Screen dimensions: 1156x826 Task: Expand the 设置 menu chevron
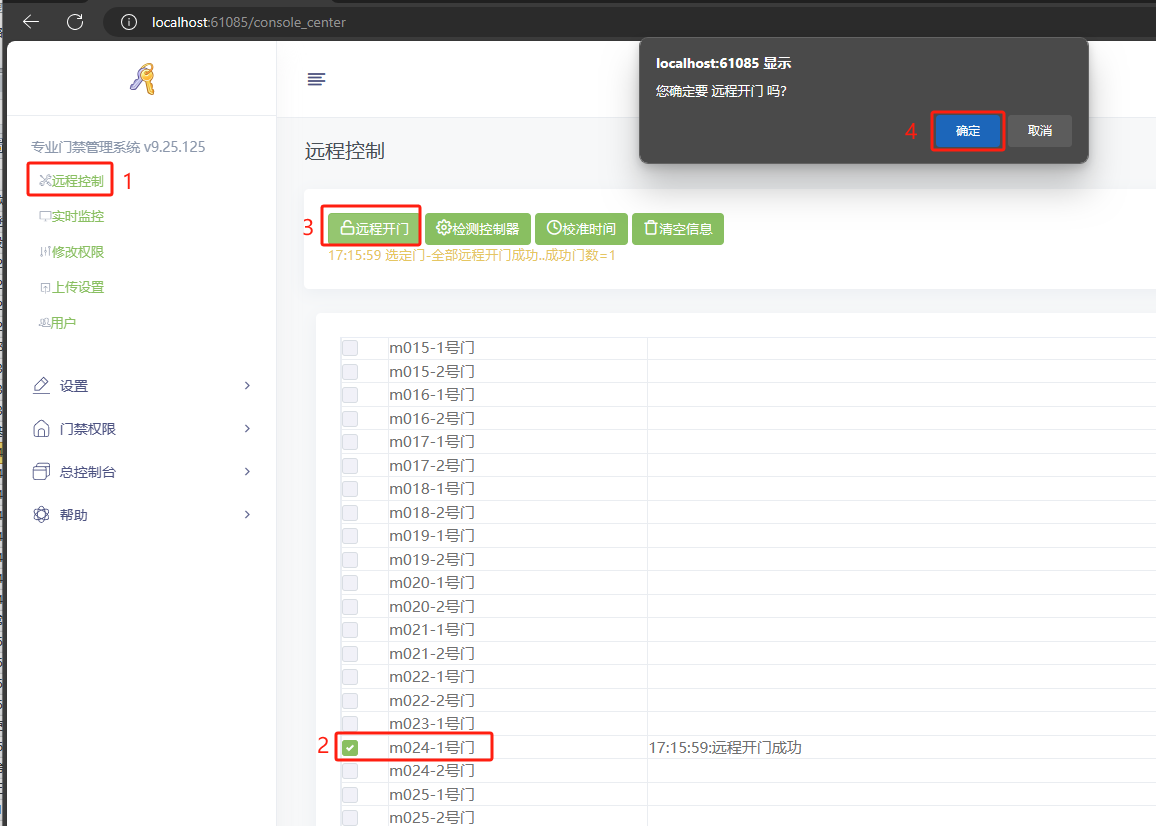coord(247,386)
